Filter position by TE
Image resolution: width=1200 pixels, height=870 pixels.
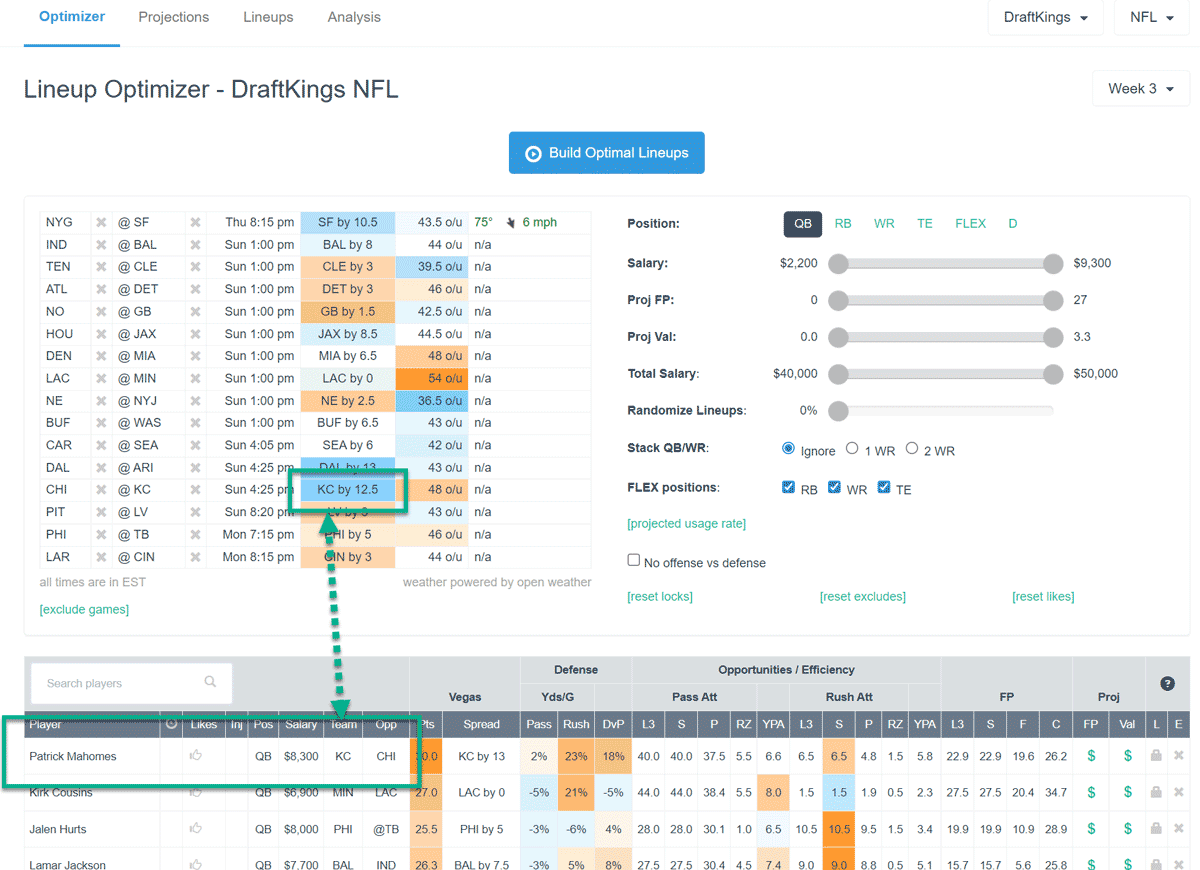click(925, 224)
